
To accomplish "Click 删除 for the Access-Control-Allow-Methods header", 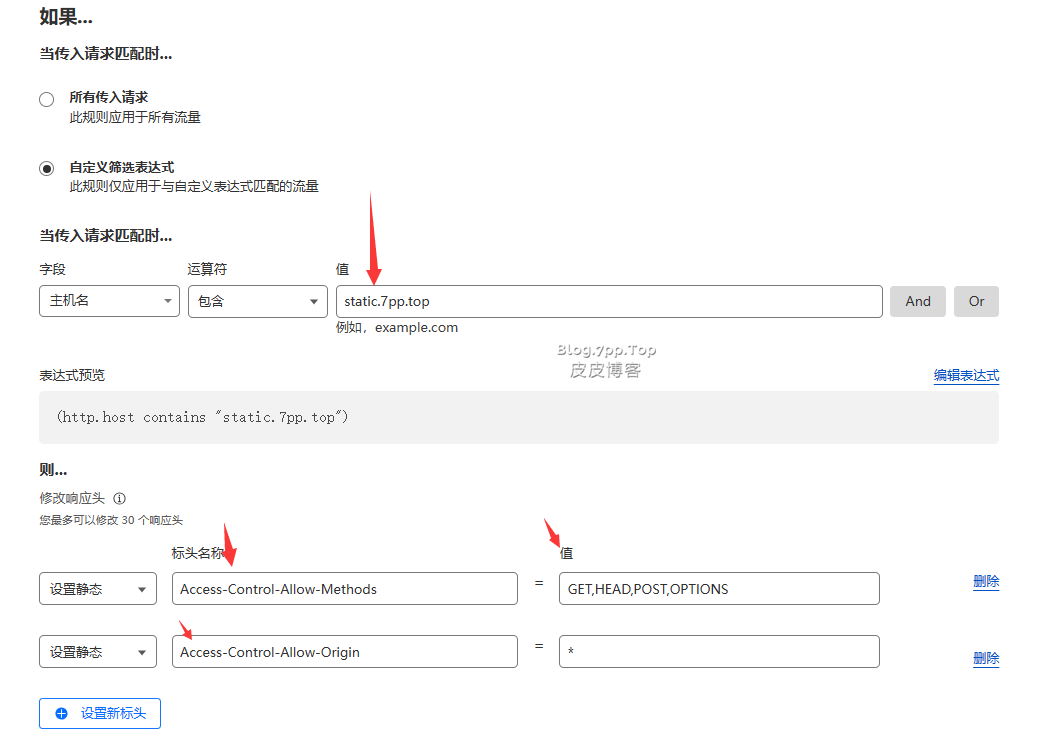I will coord(985,581).
